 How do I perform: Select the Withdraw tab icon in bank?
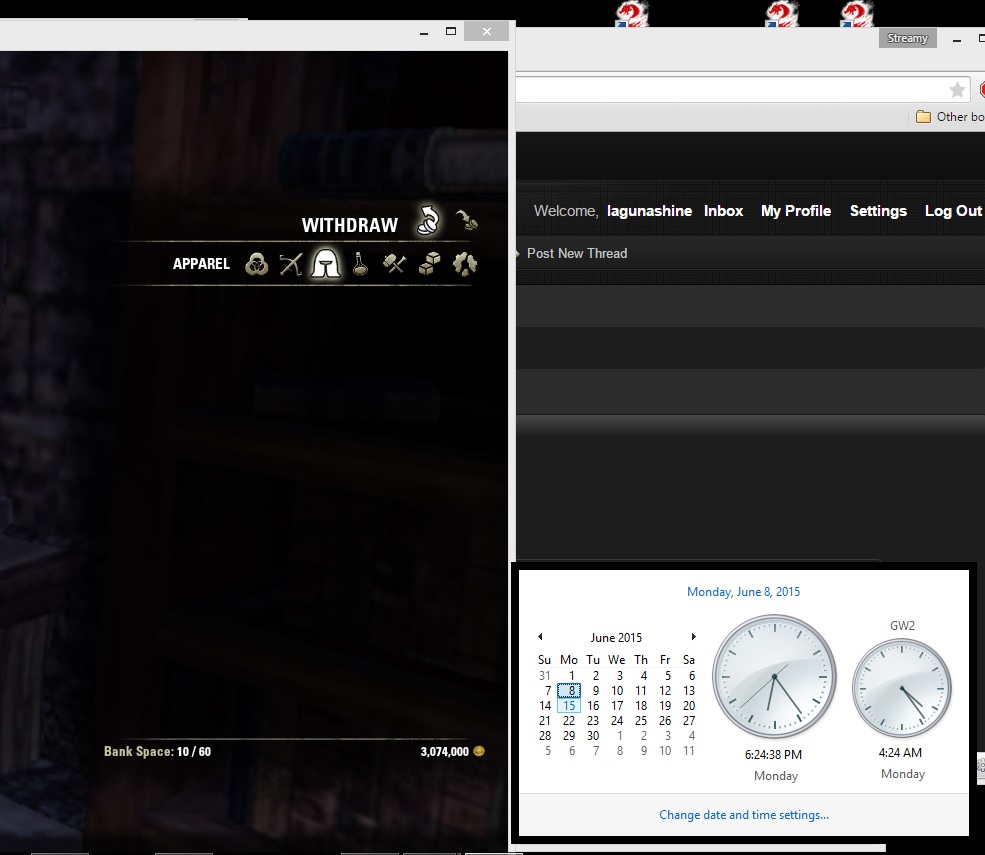point(428,221)
